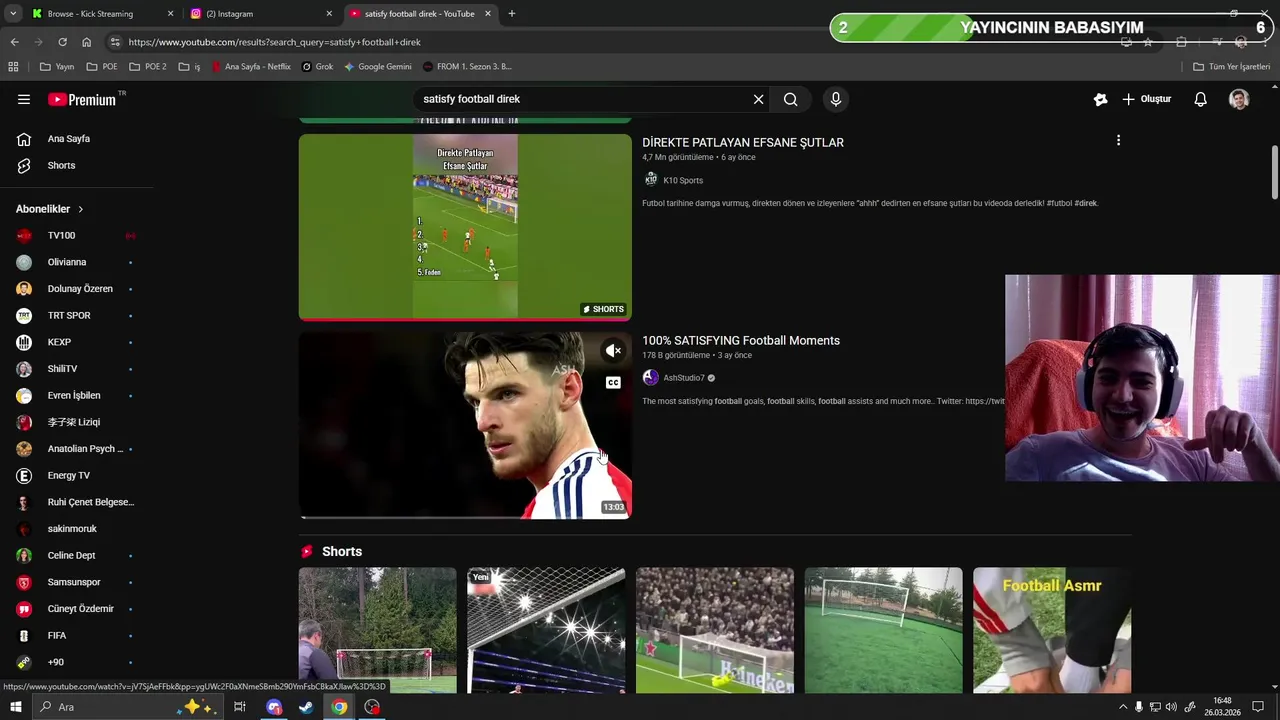Viewport: 1280px width, 720px height.
Task: Click the K10 Sports channel name
Action: 683,181
